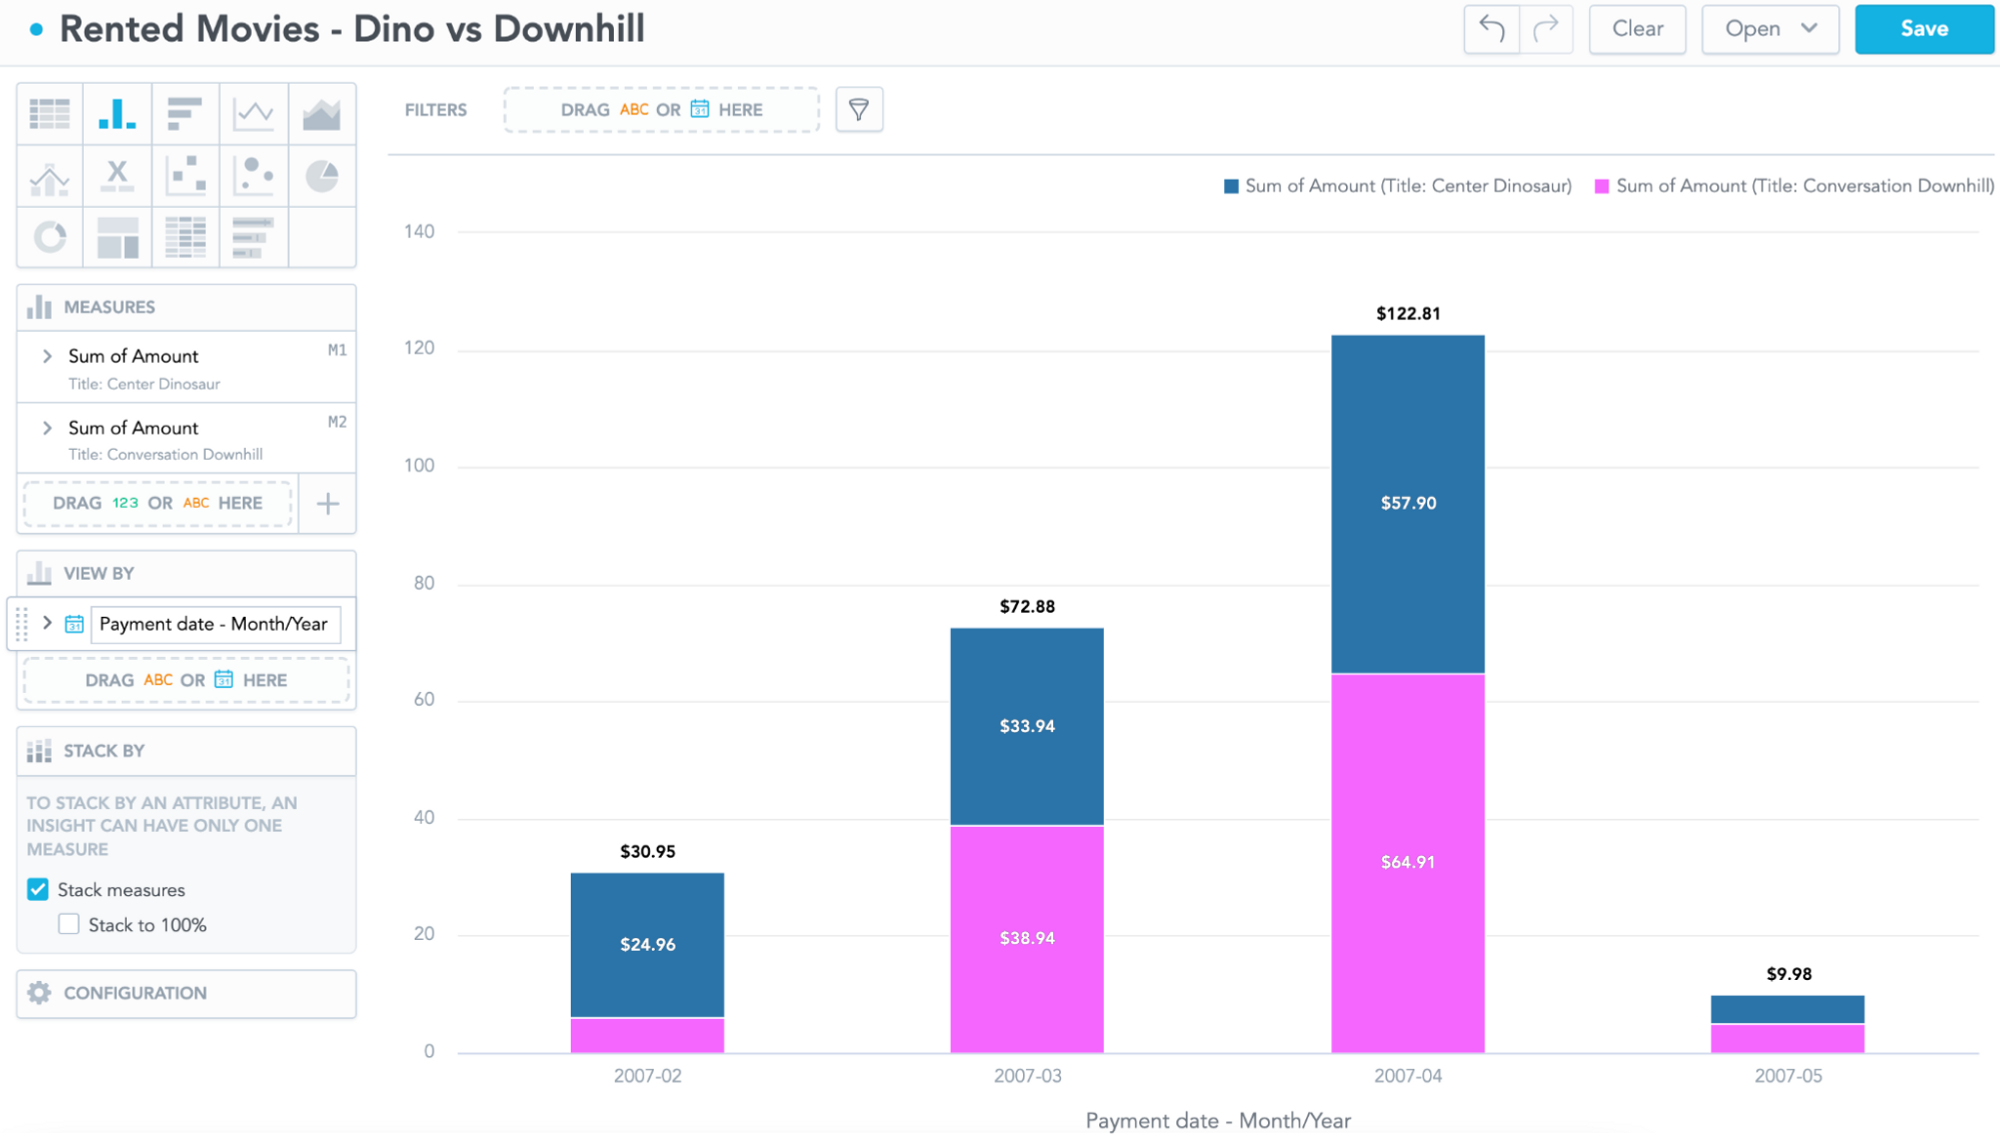2000x1135 pixels.
Task: Enable Stack to 100% checkbox
Action: [67, 925]
